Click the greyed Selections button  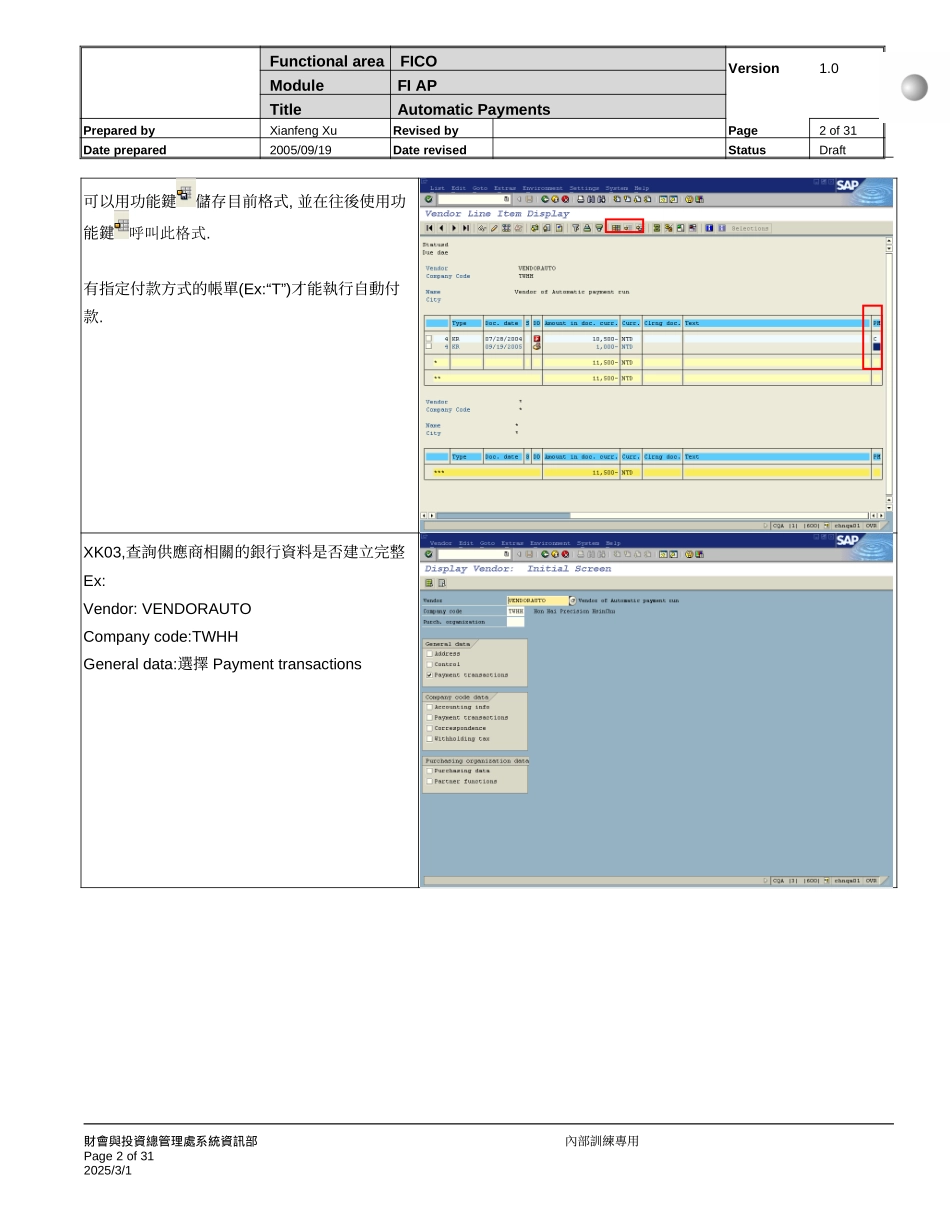750,228
